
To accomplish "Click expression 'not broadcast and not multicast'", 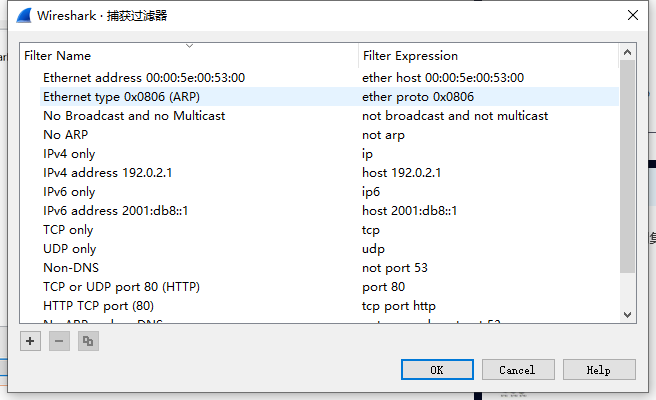I will 455,116.
